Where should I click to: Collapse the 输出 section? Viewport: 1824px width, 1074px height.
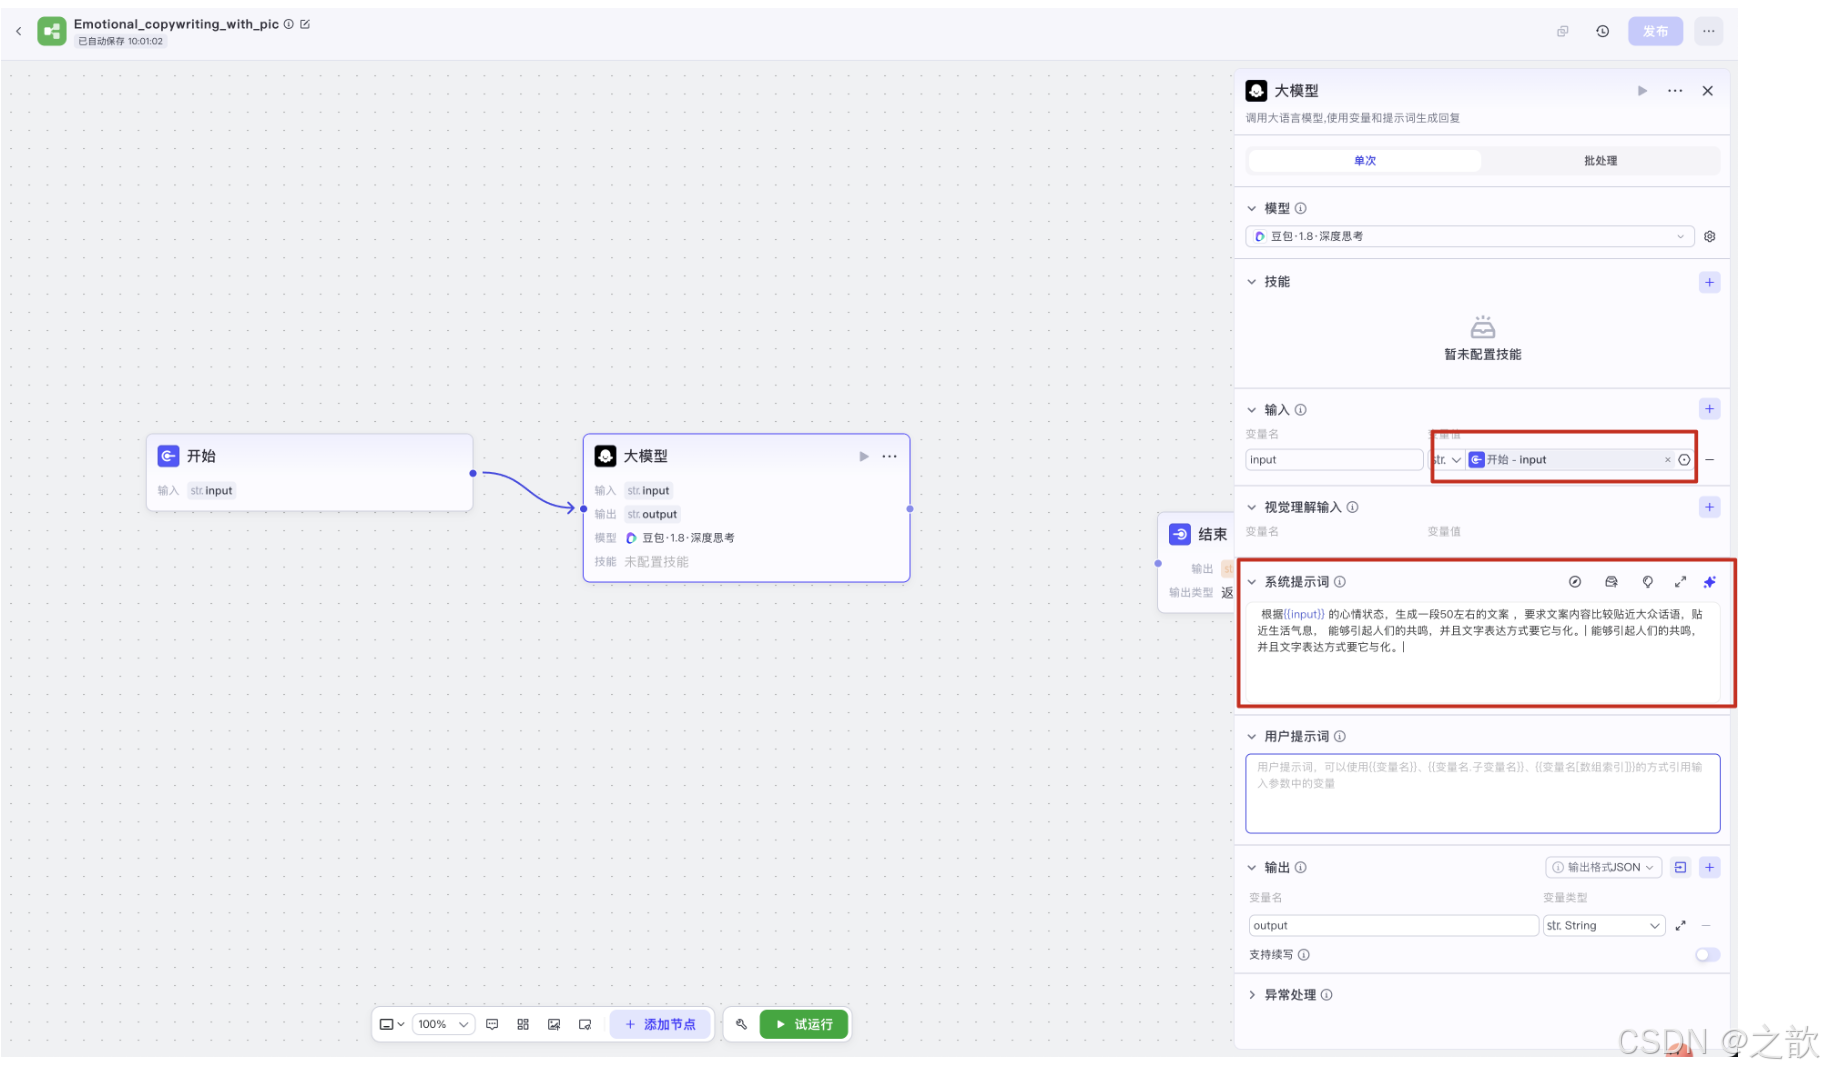[1251, 868]
